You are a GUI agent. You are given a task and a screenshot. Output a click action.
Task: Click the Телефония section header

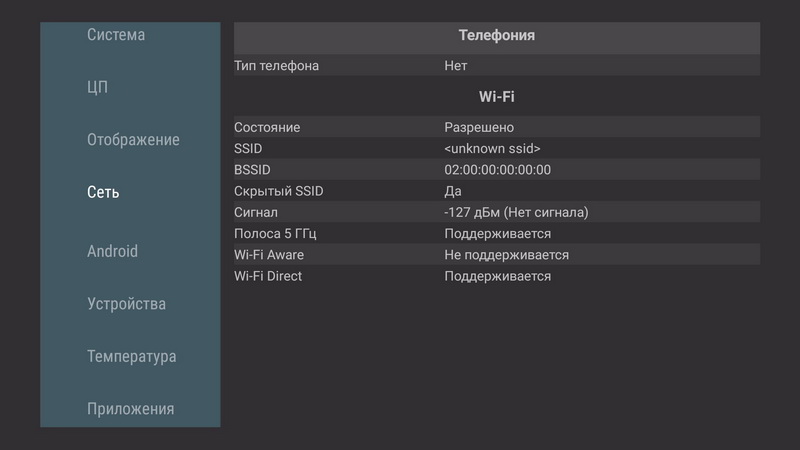496,35
